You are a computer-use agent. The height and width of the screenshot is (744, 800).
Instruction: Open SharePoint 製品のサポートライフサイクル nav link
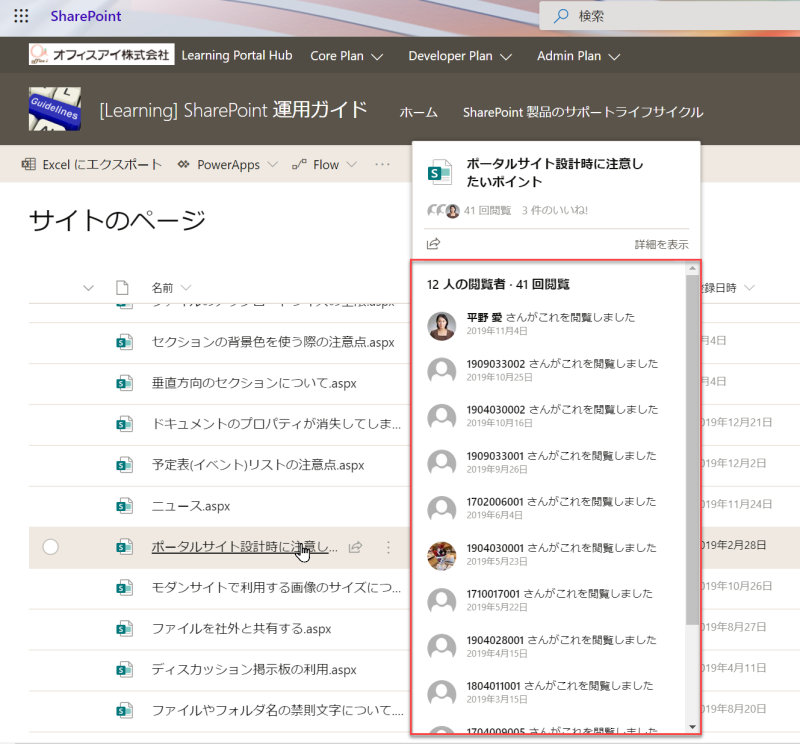coord(583,112)
